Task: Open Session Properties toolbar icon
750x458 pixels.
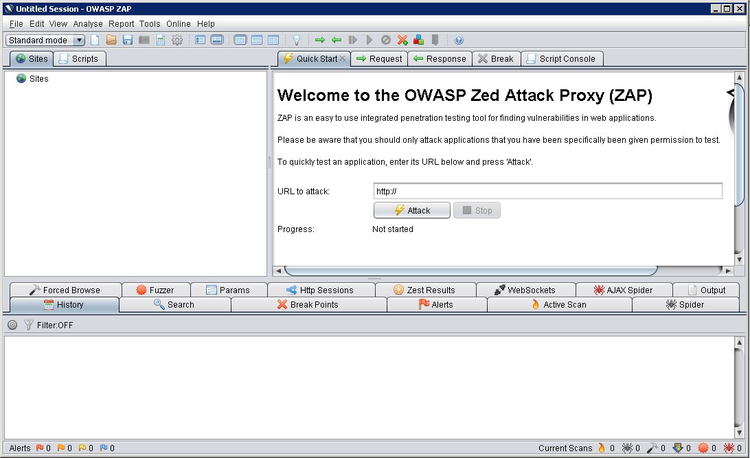Action: (x=161, y=40)
